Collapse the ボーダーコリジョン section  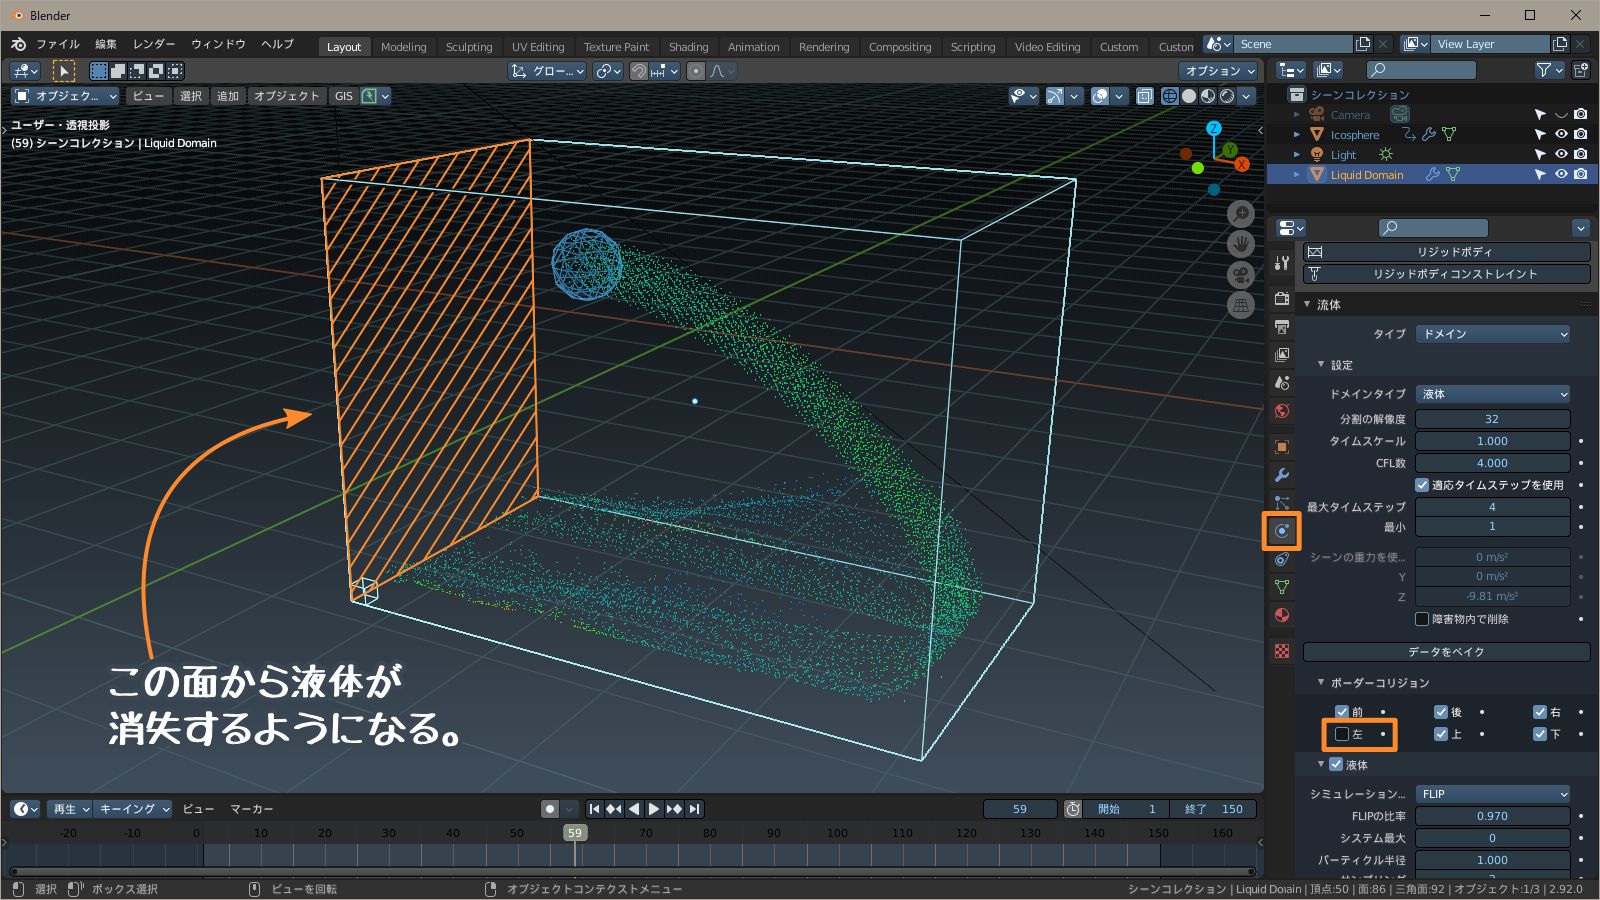pyautogui.click(x=1321, y=682)
